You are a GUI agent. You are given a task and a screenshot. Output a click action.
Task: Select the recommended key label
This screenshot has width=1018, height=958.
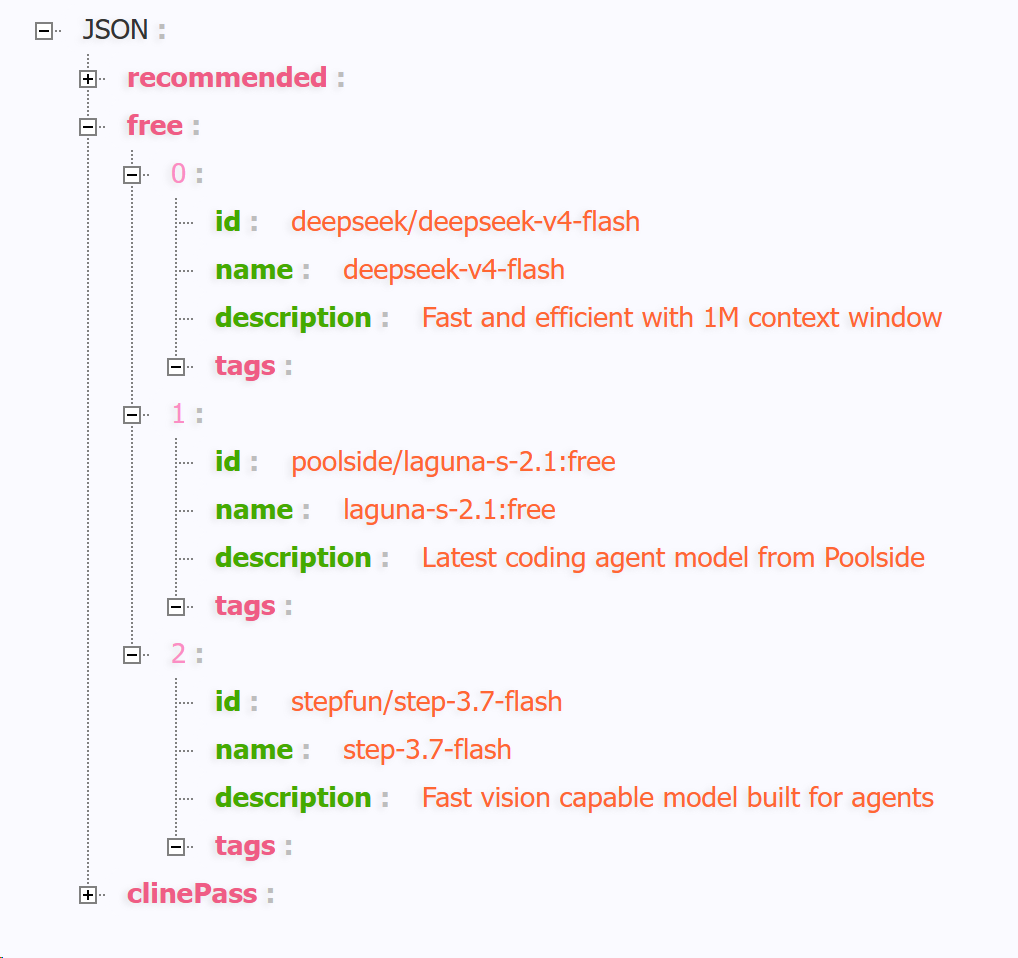(x=227, y=78)
